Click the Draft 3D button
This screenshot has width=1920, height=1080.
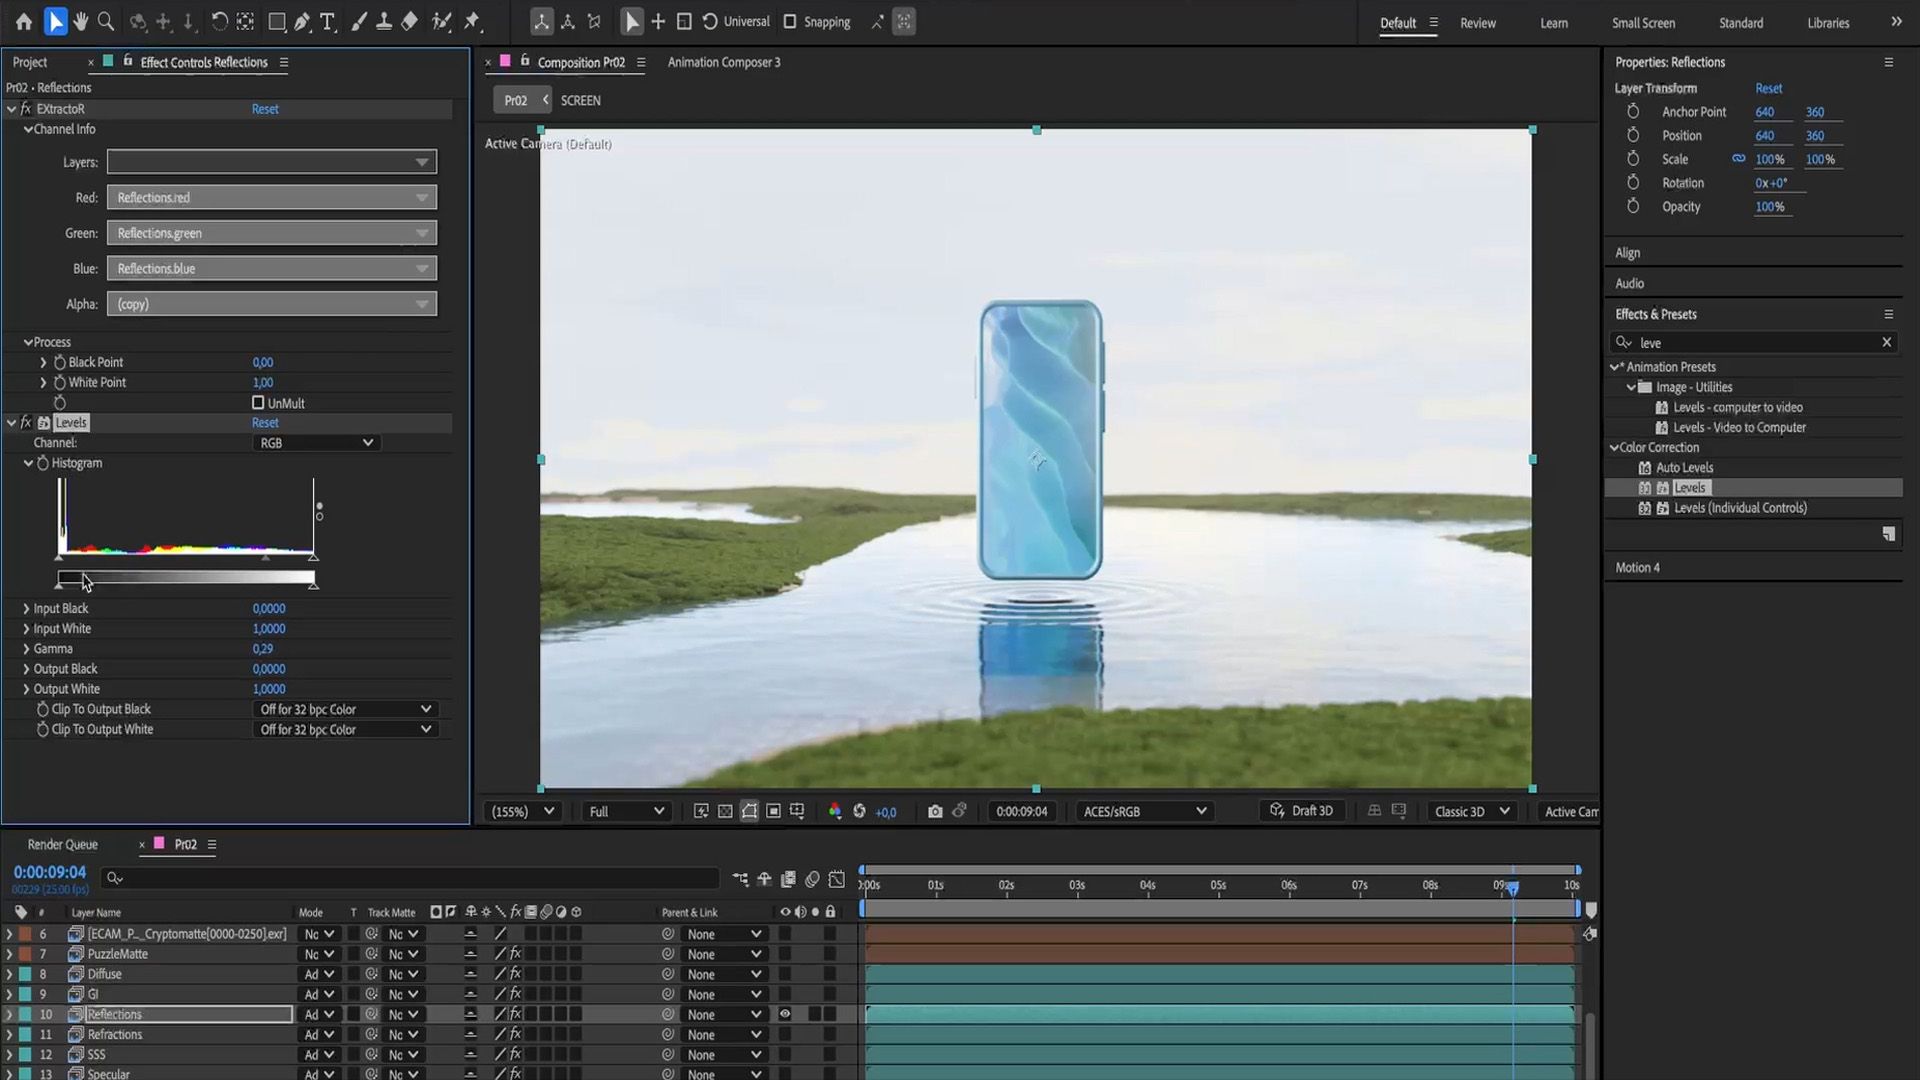point(1301,811)
